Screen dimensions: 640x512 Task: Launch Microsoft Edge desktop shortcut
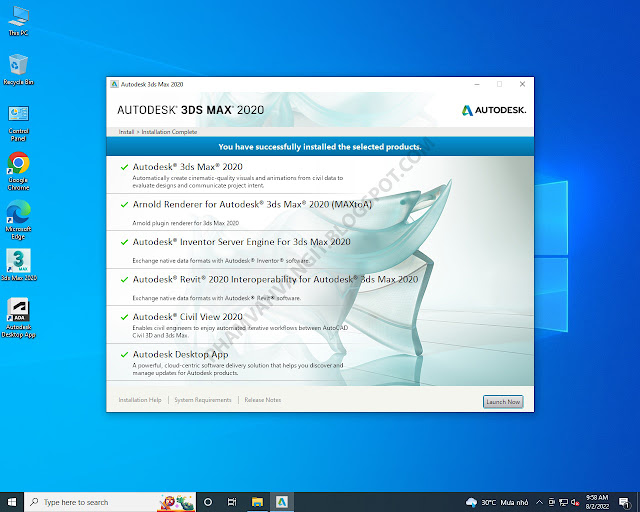[18, 220]
